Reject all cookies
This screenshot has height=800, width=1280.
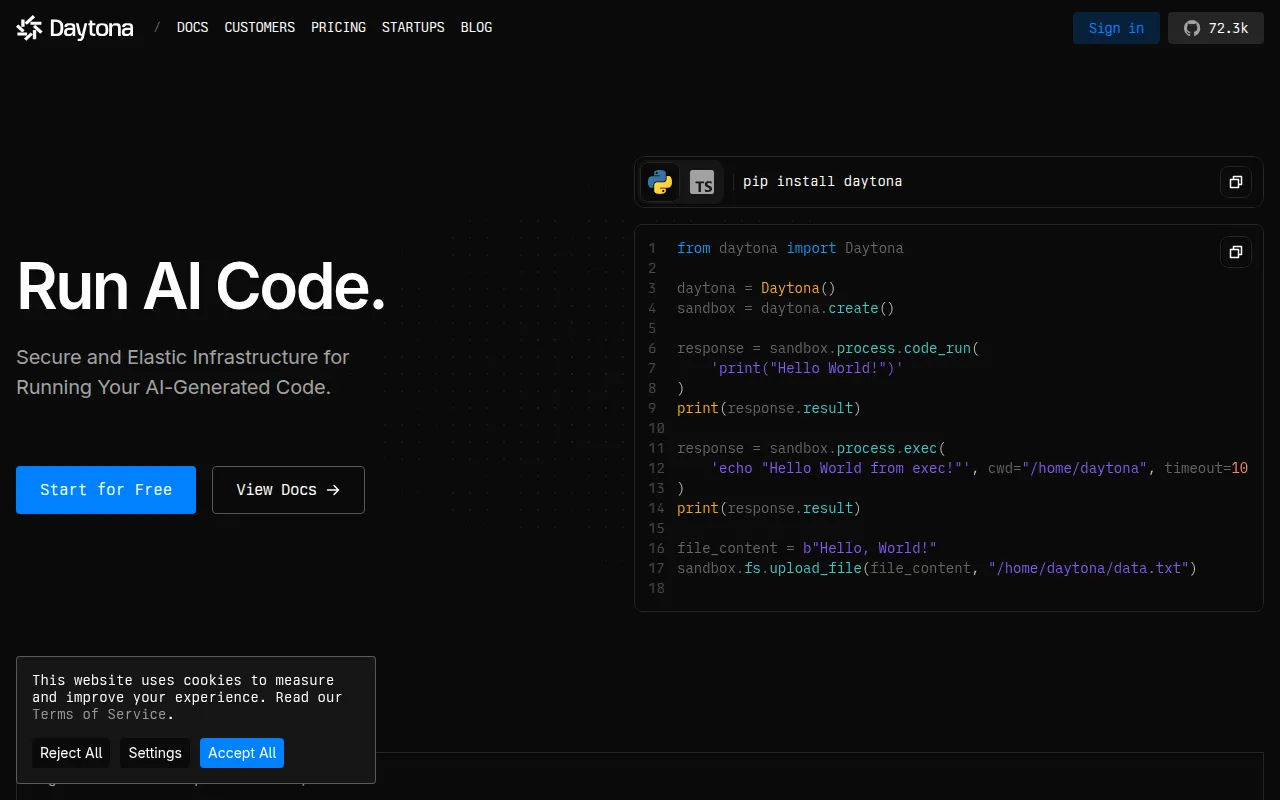click(71, 753)
